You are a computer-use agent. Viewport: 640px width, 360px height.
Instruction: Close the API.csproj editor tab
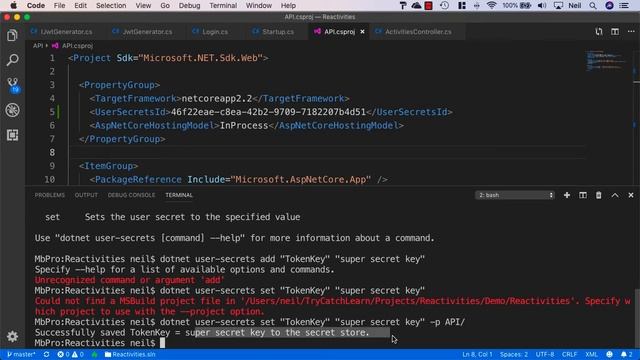(x=362, y=31)
